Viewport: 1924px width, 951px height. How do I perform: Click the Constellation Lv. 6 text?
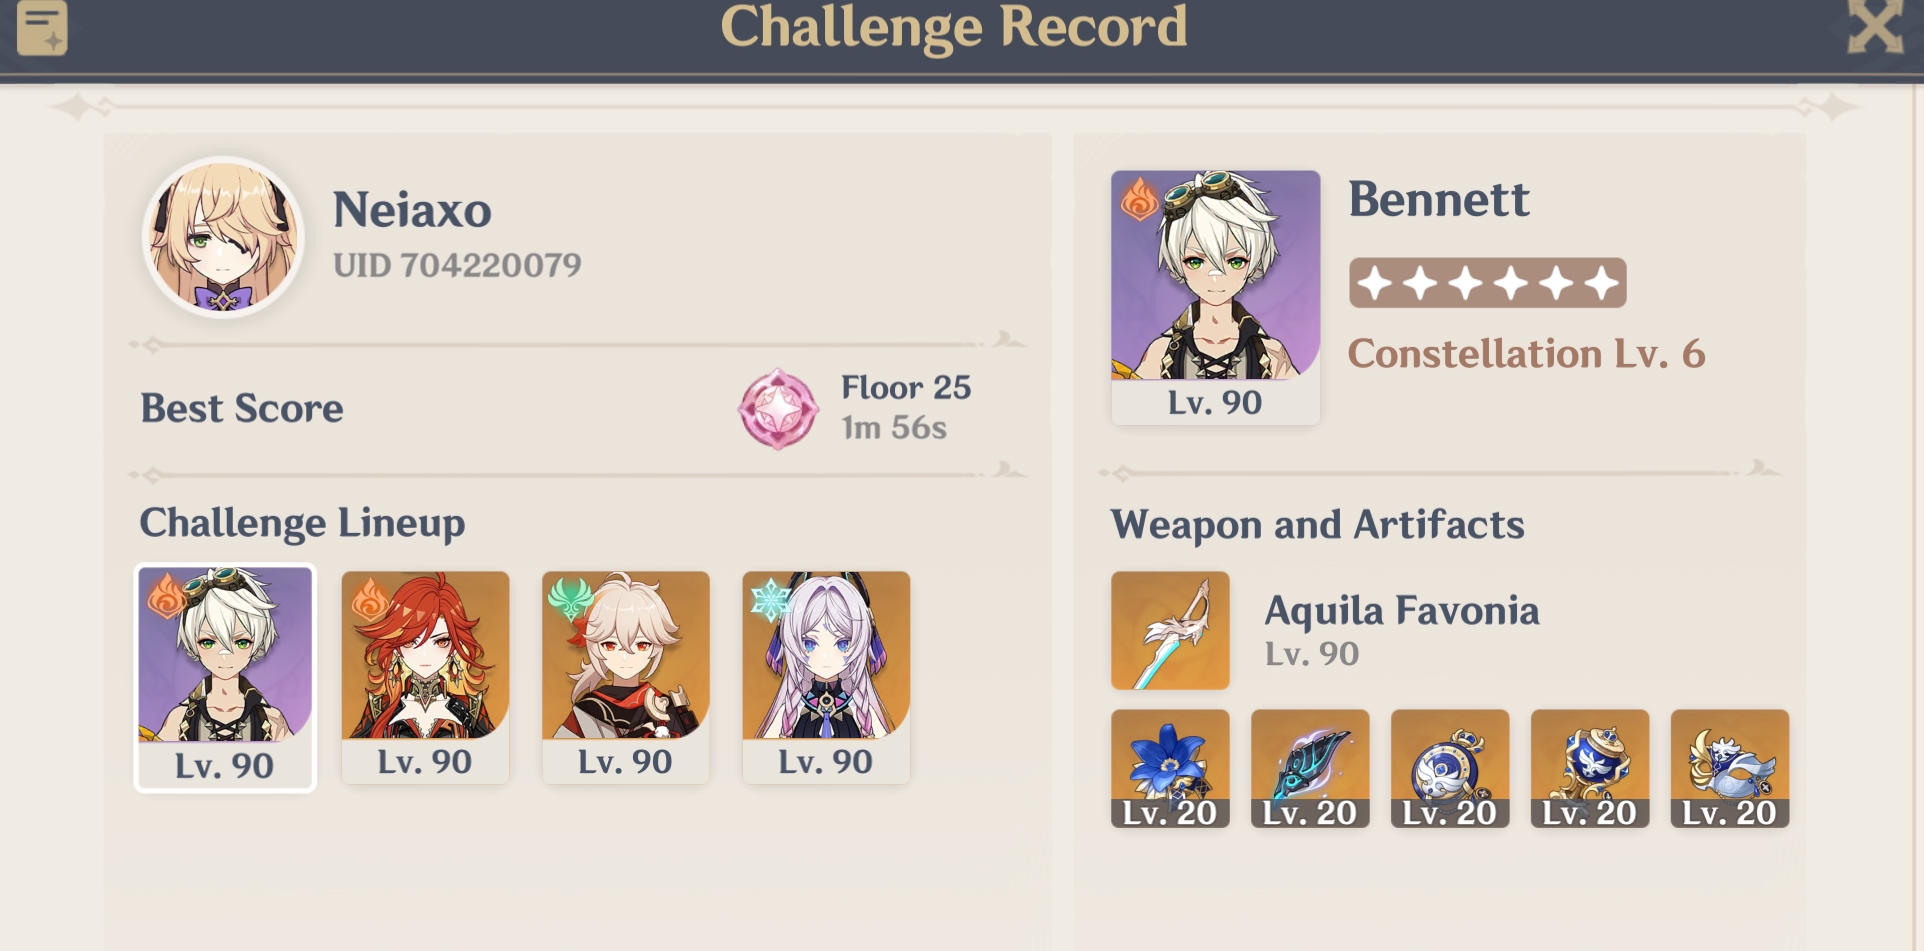1526,354
